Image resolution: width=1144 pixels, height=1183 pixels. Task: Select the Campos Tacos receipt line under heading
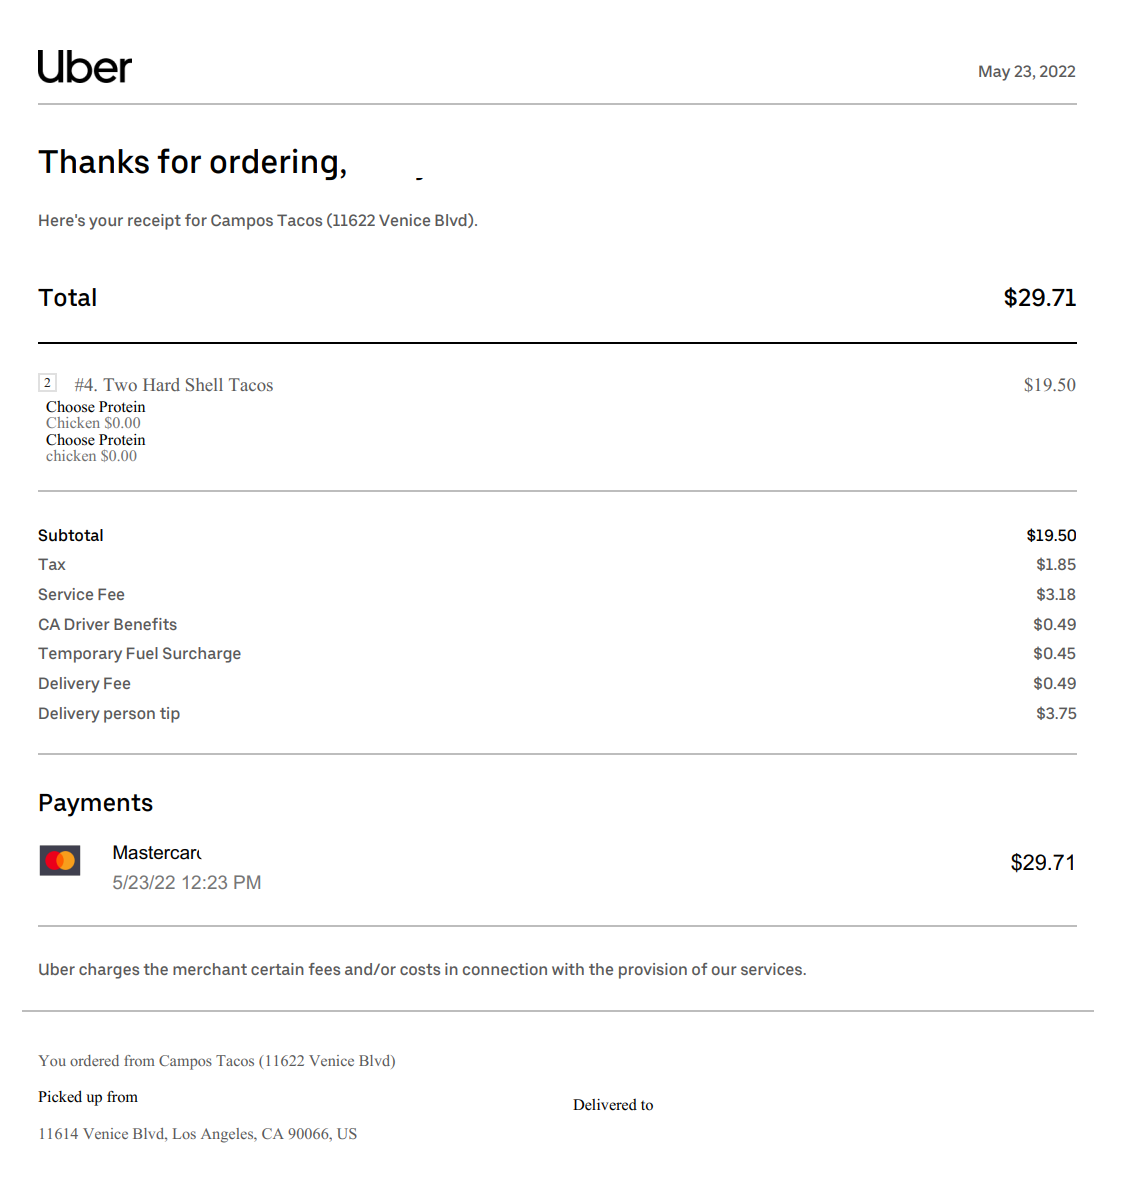click(258, 221)
